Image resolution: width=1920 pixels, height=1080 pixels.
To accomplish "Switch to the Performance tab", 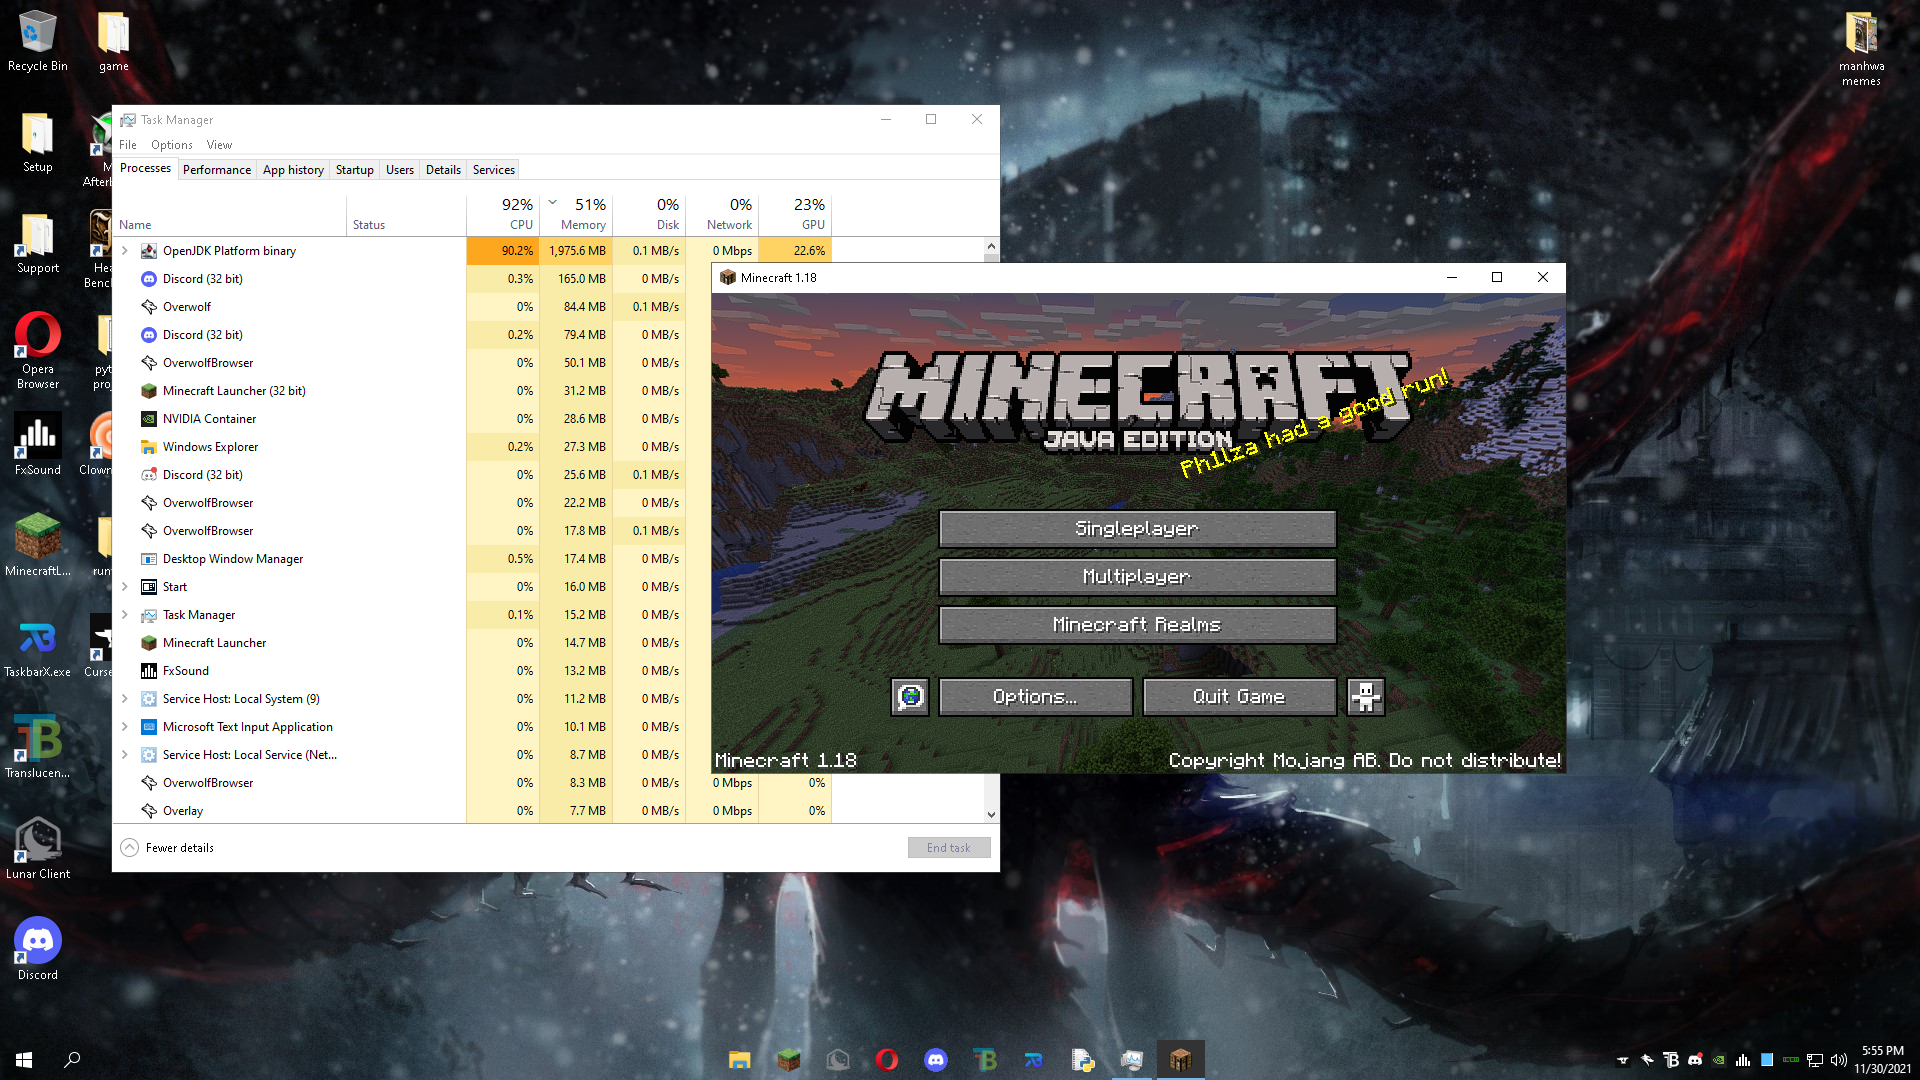I will (217, 170).
